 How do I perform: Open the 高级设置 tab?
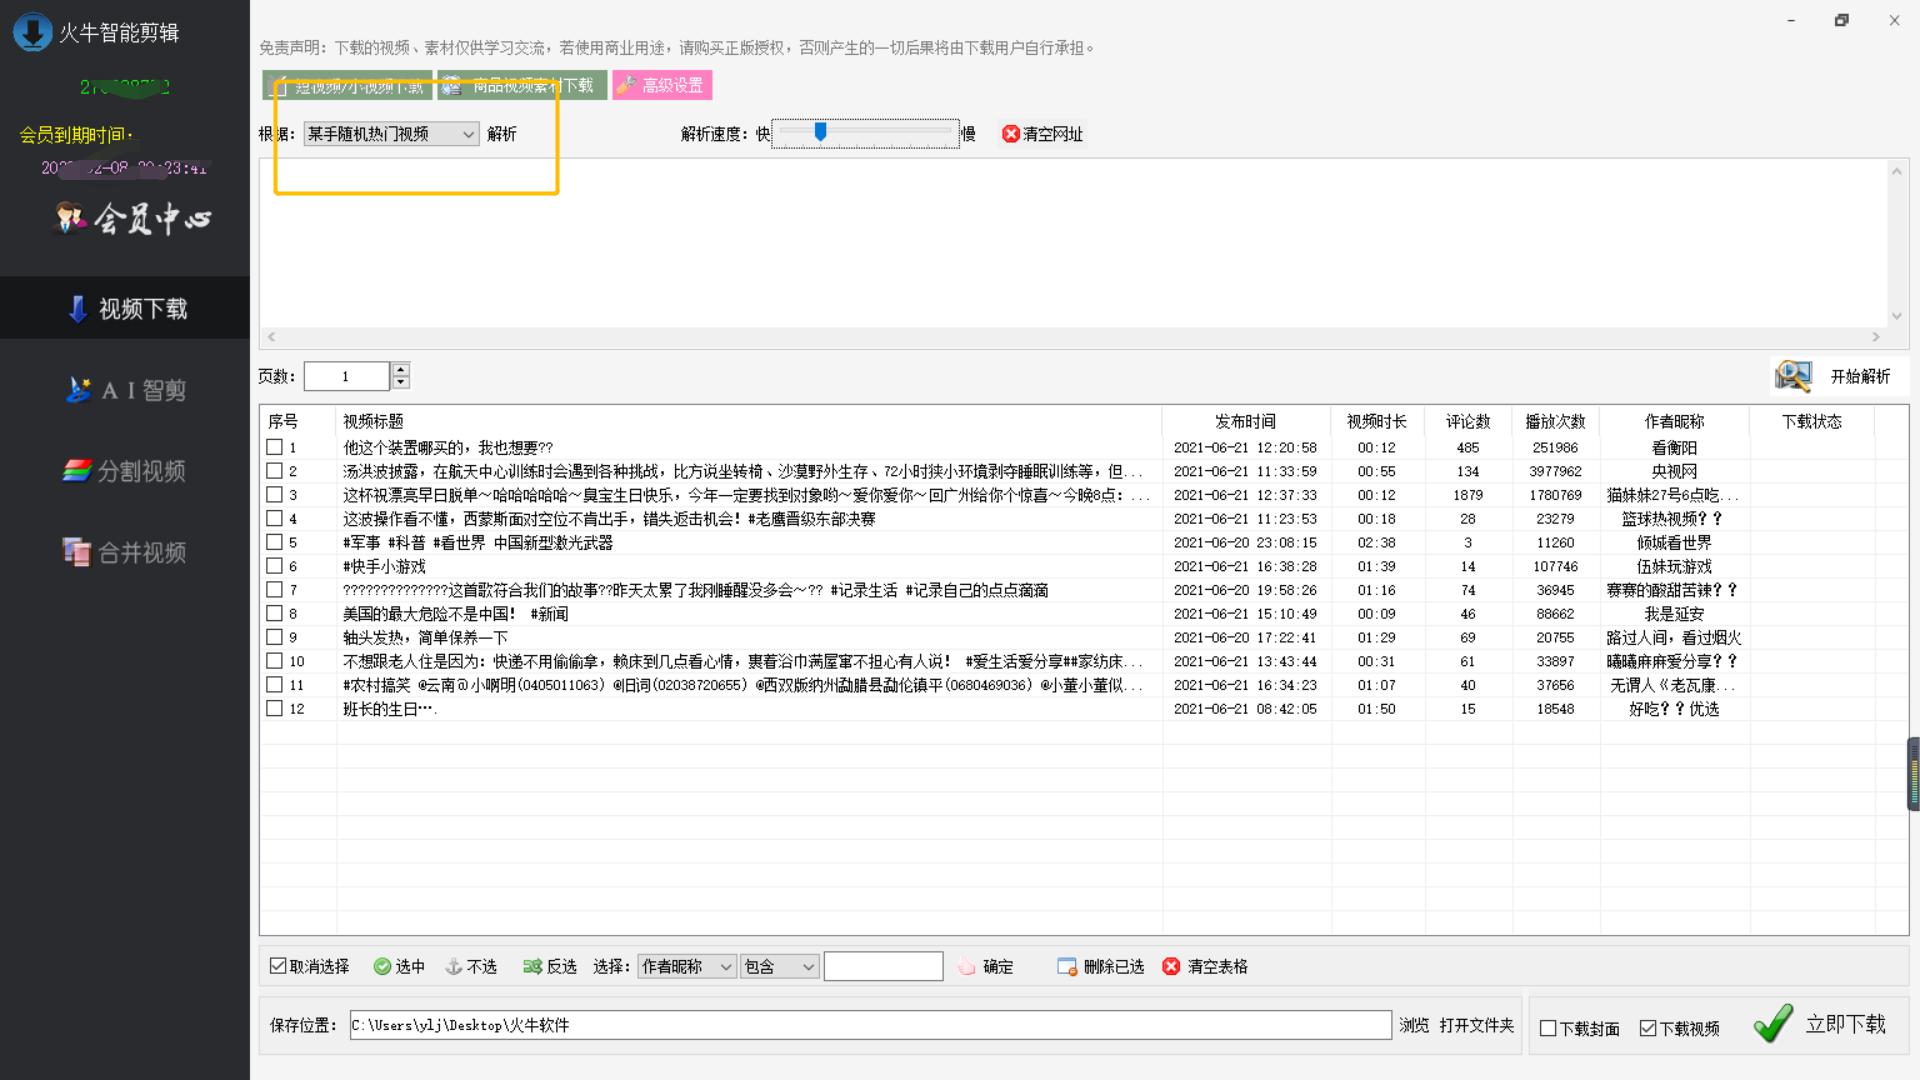(x=663, y=85)
